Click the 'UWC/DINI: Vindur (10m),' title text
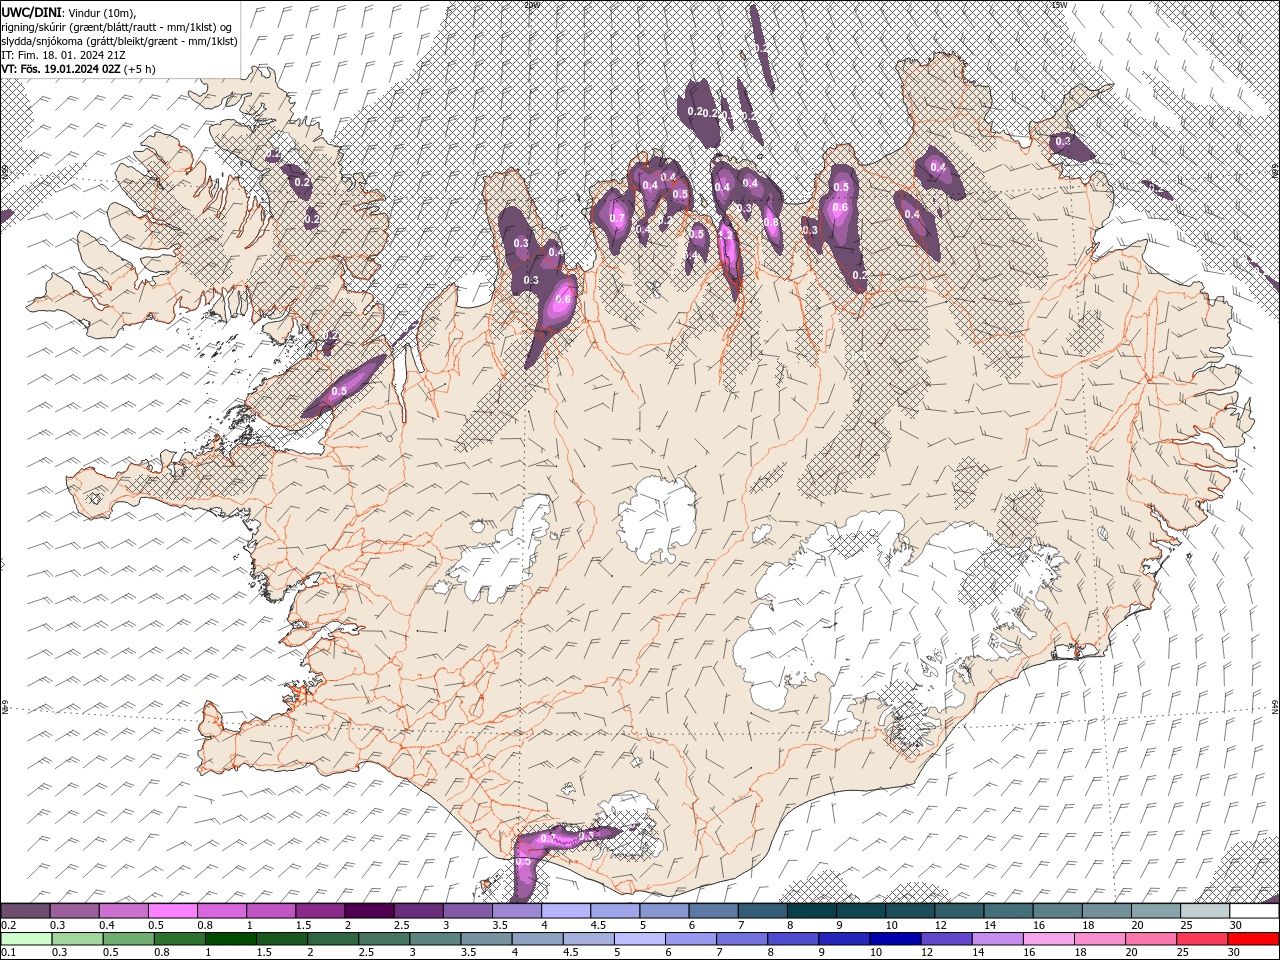The height and width of the screenshot is (960, 1280). [x=68, y=11]
